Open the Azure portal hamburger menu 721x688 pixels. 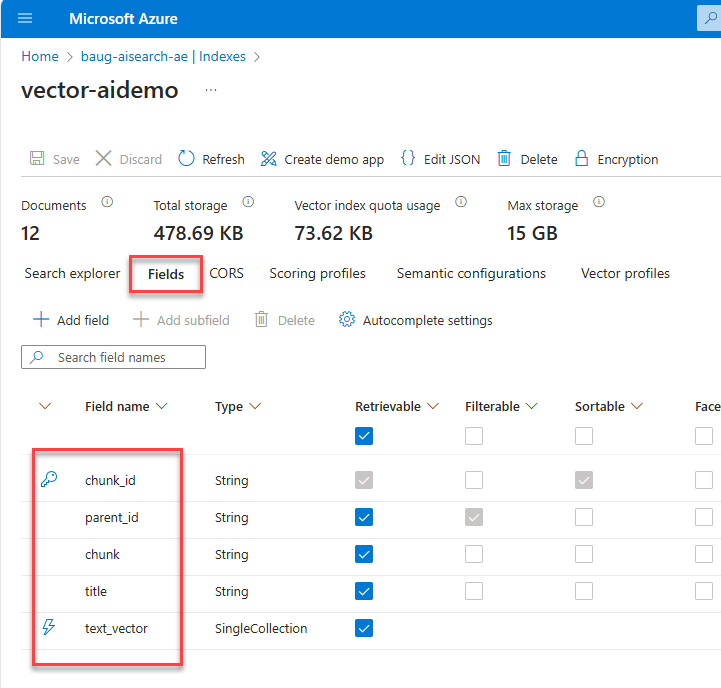coord(25,19)
